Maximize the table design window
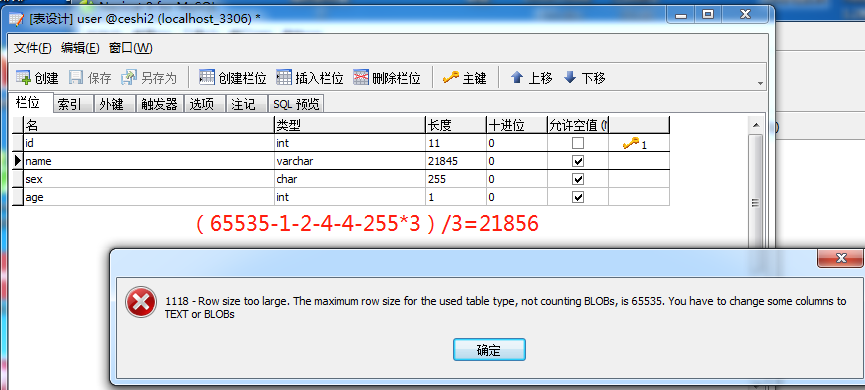865x390 pixels. [708, 15]
